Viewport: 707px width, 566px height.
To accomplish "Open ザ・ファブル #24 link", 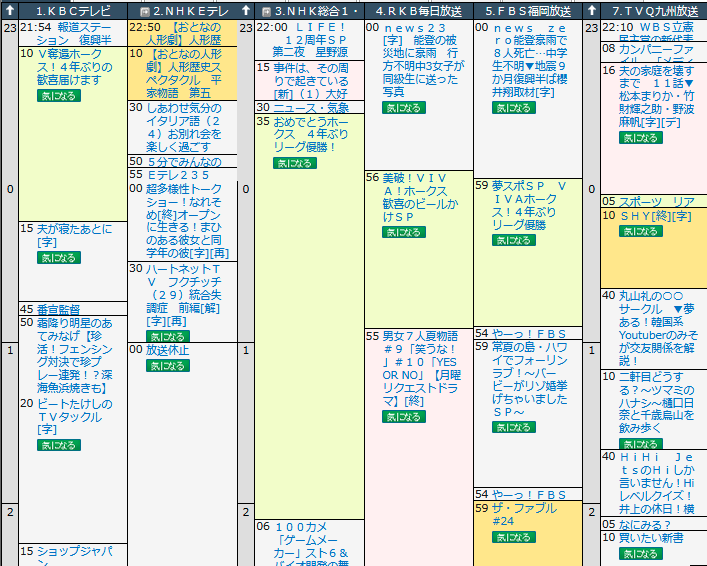I will 524,515.
